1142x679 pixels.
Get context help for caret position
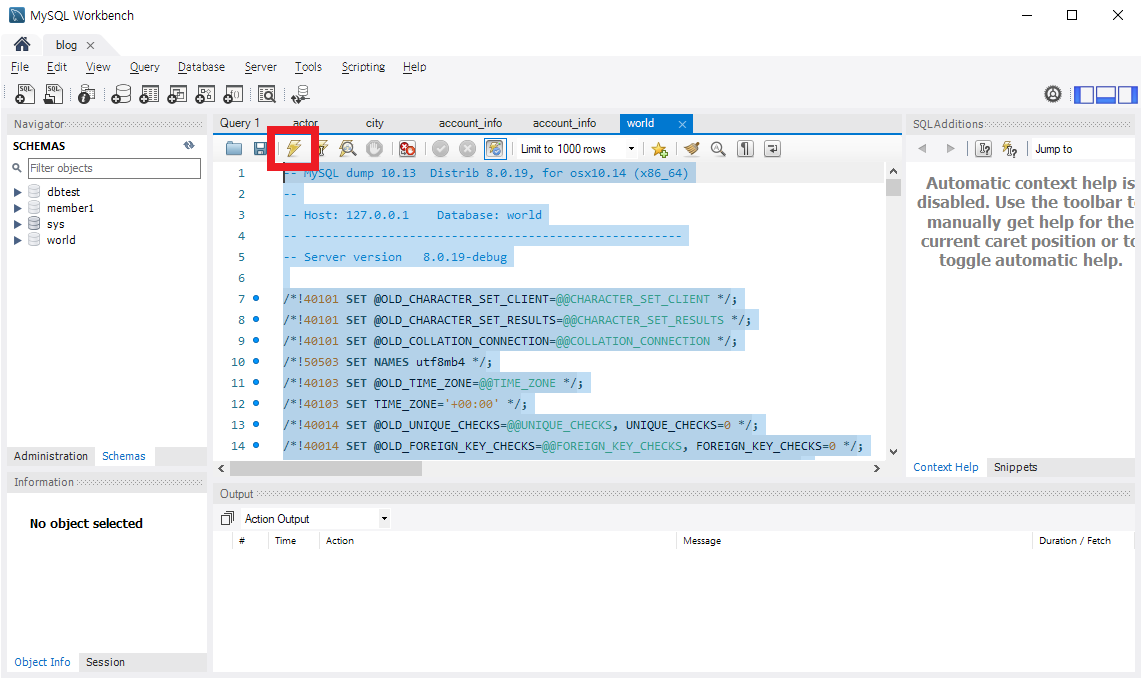984,149
